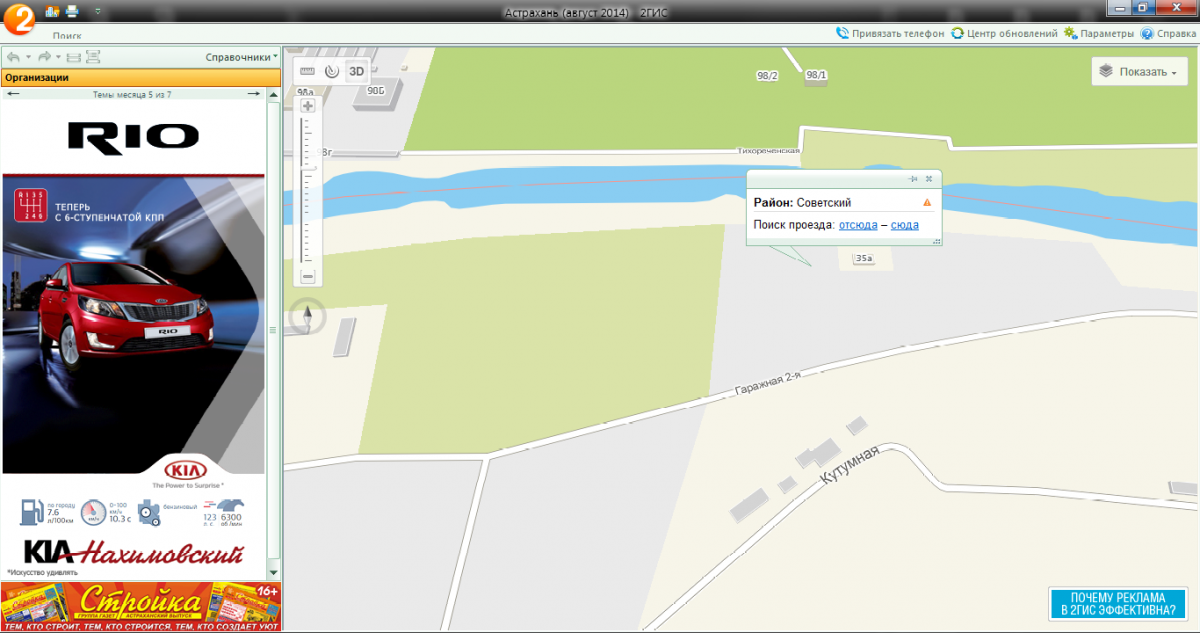
Task: Click the collapse cards icon in the panel toolbar
Action: pyautogui.click(x=73, y=57)
